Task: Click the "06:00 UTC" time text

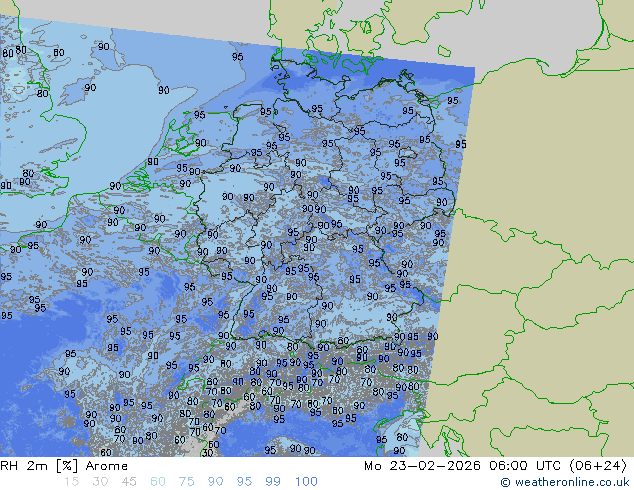Action: [x=525, y=466]
